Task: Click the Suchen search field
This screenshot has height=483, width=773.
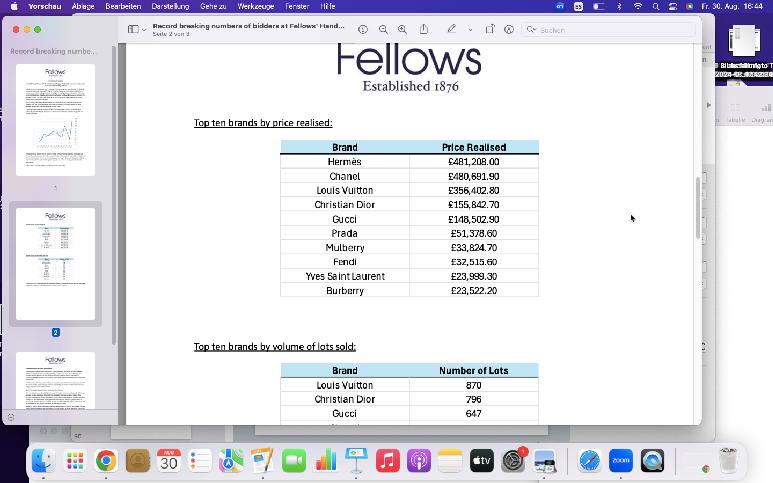Action: pos(609,30)
